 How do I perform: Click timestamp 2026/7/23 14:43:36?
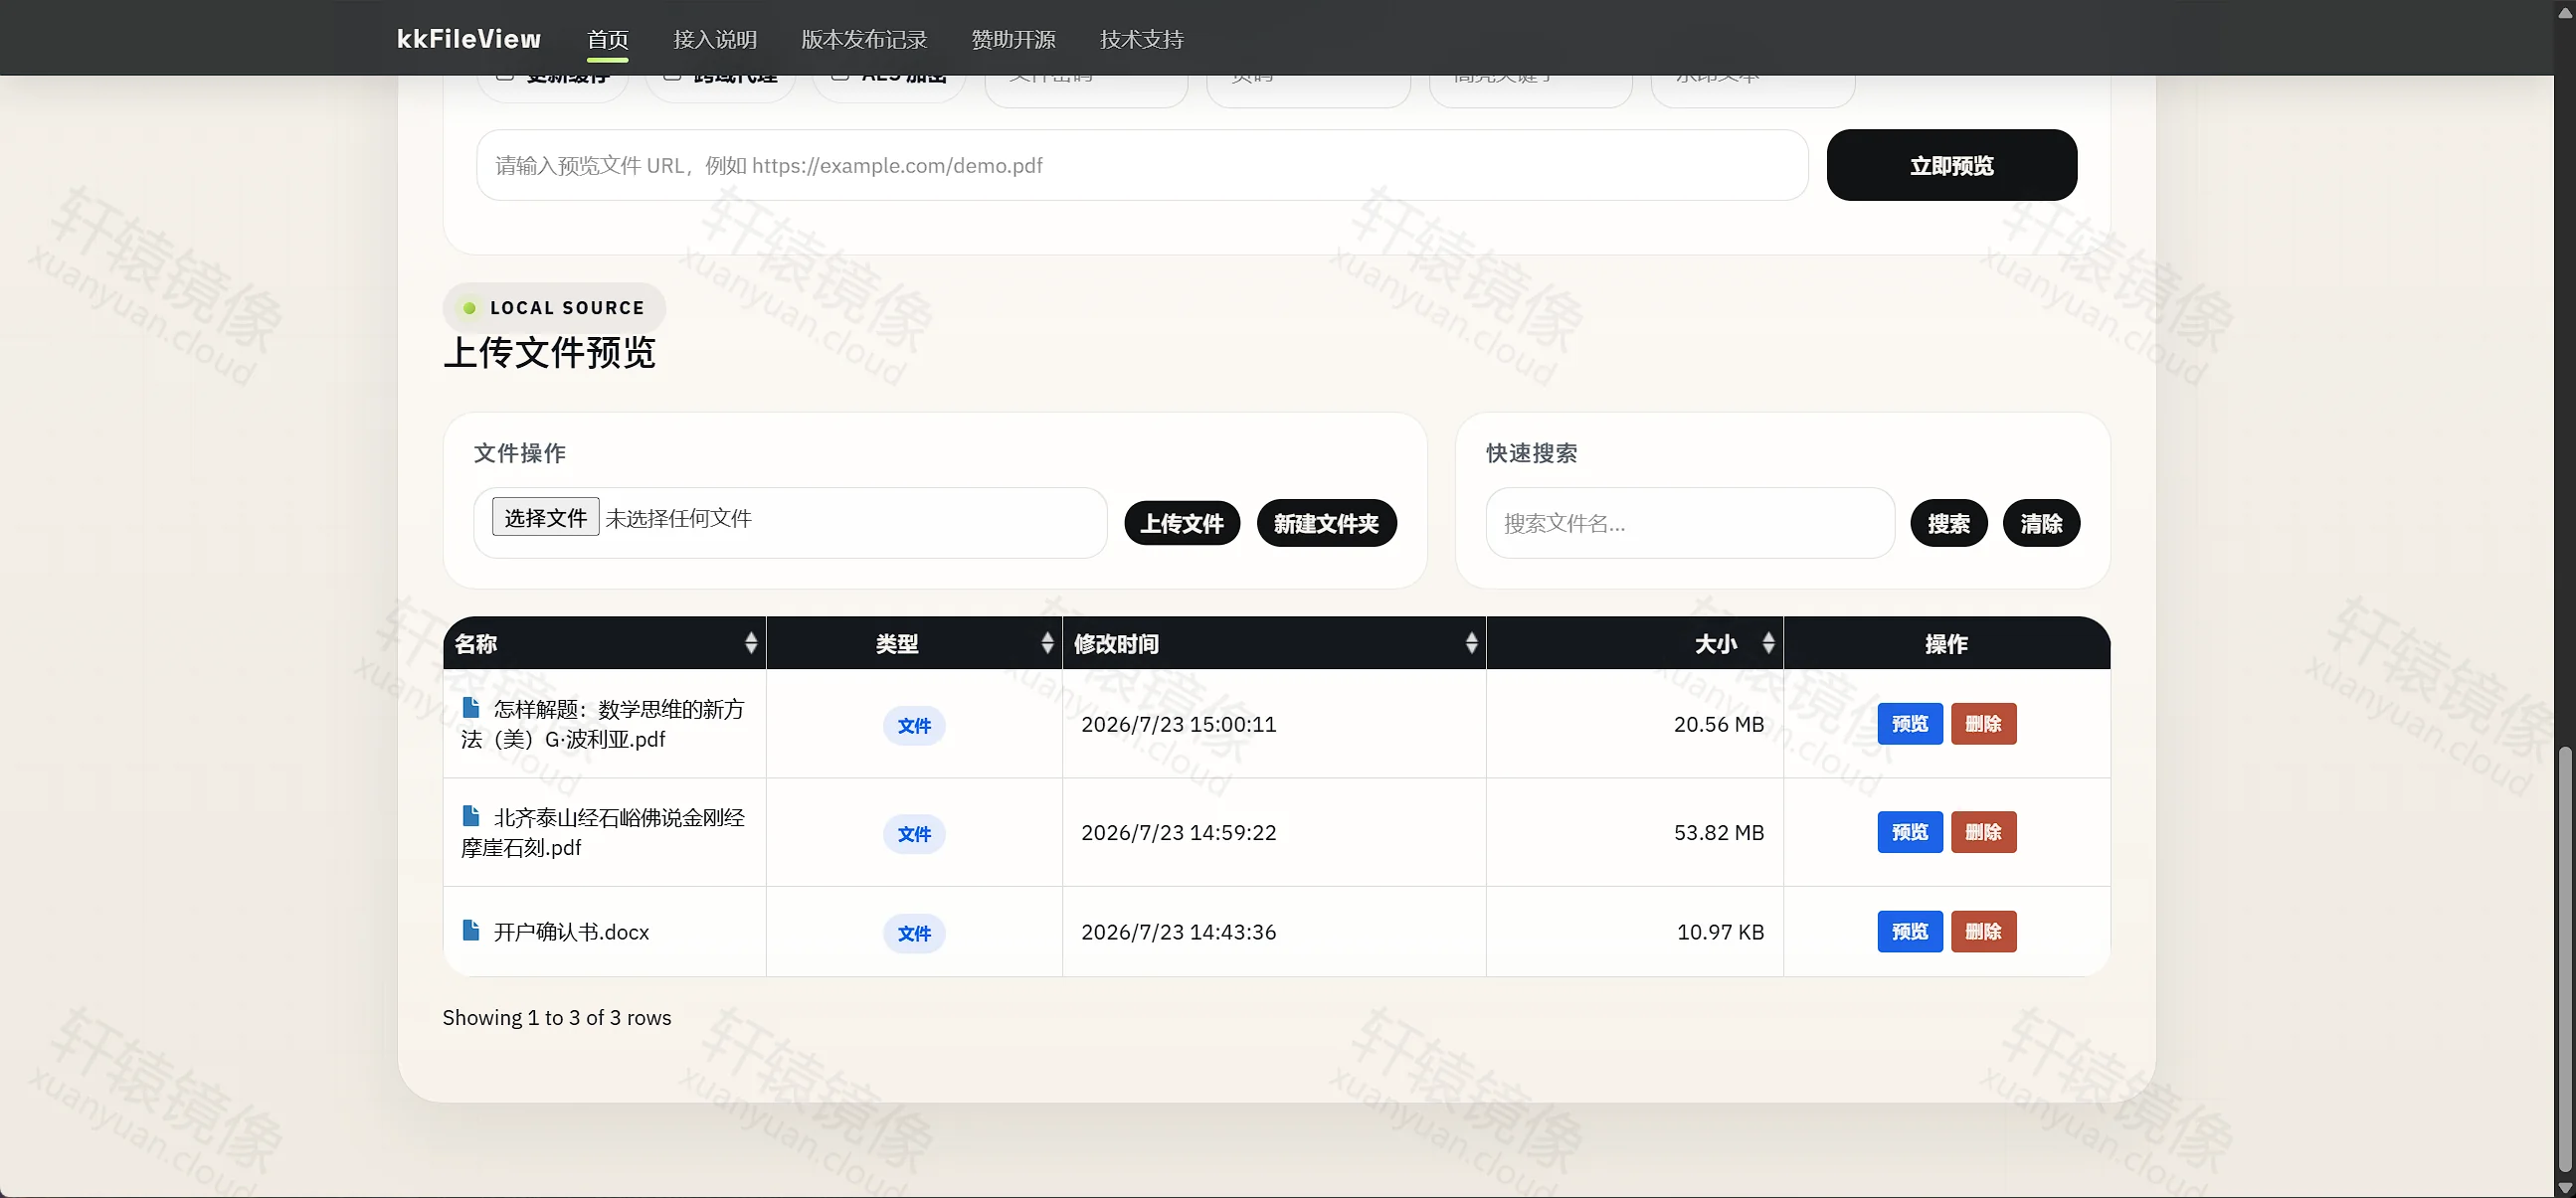pyautogui.click(x=1178, y=932)
